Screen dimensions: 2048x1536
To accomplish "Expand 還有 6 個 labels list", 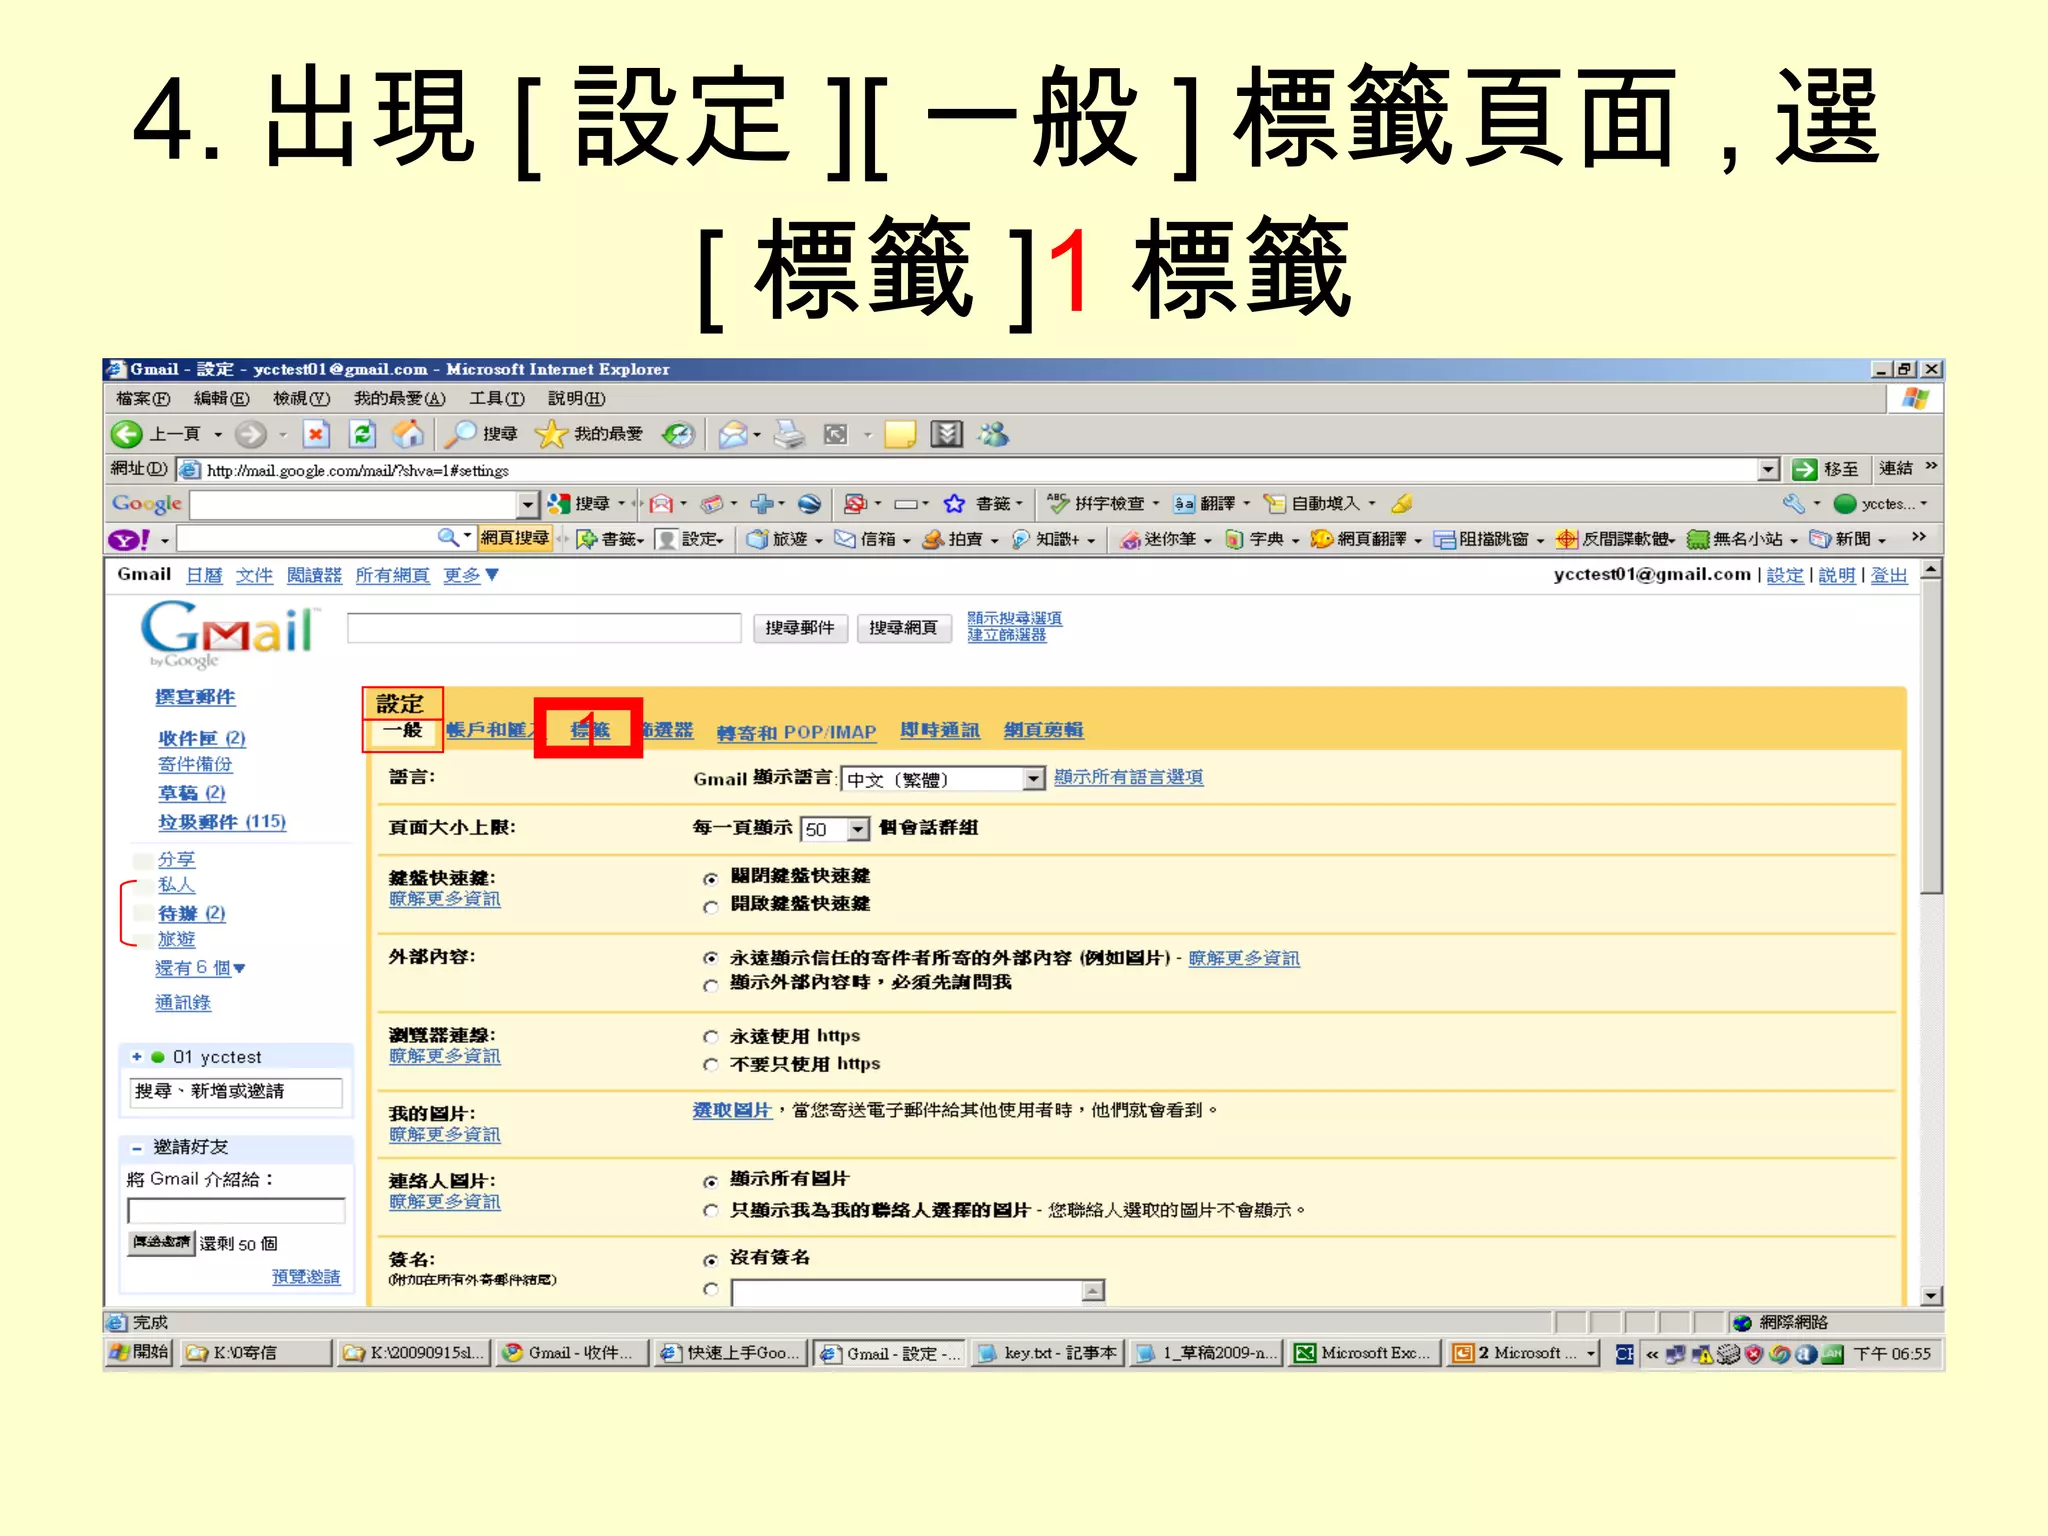I will point(200,968).
